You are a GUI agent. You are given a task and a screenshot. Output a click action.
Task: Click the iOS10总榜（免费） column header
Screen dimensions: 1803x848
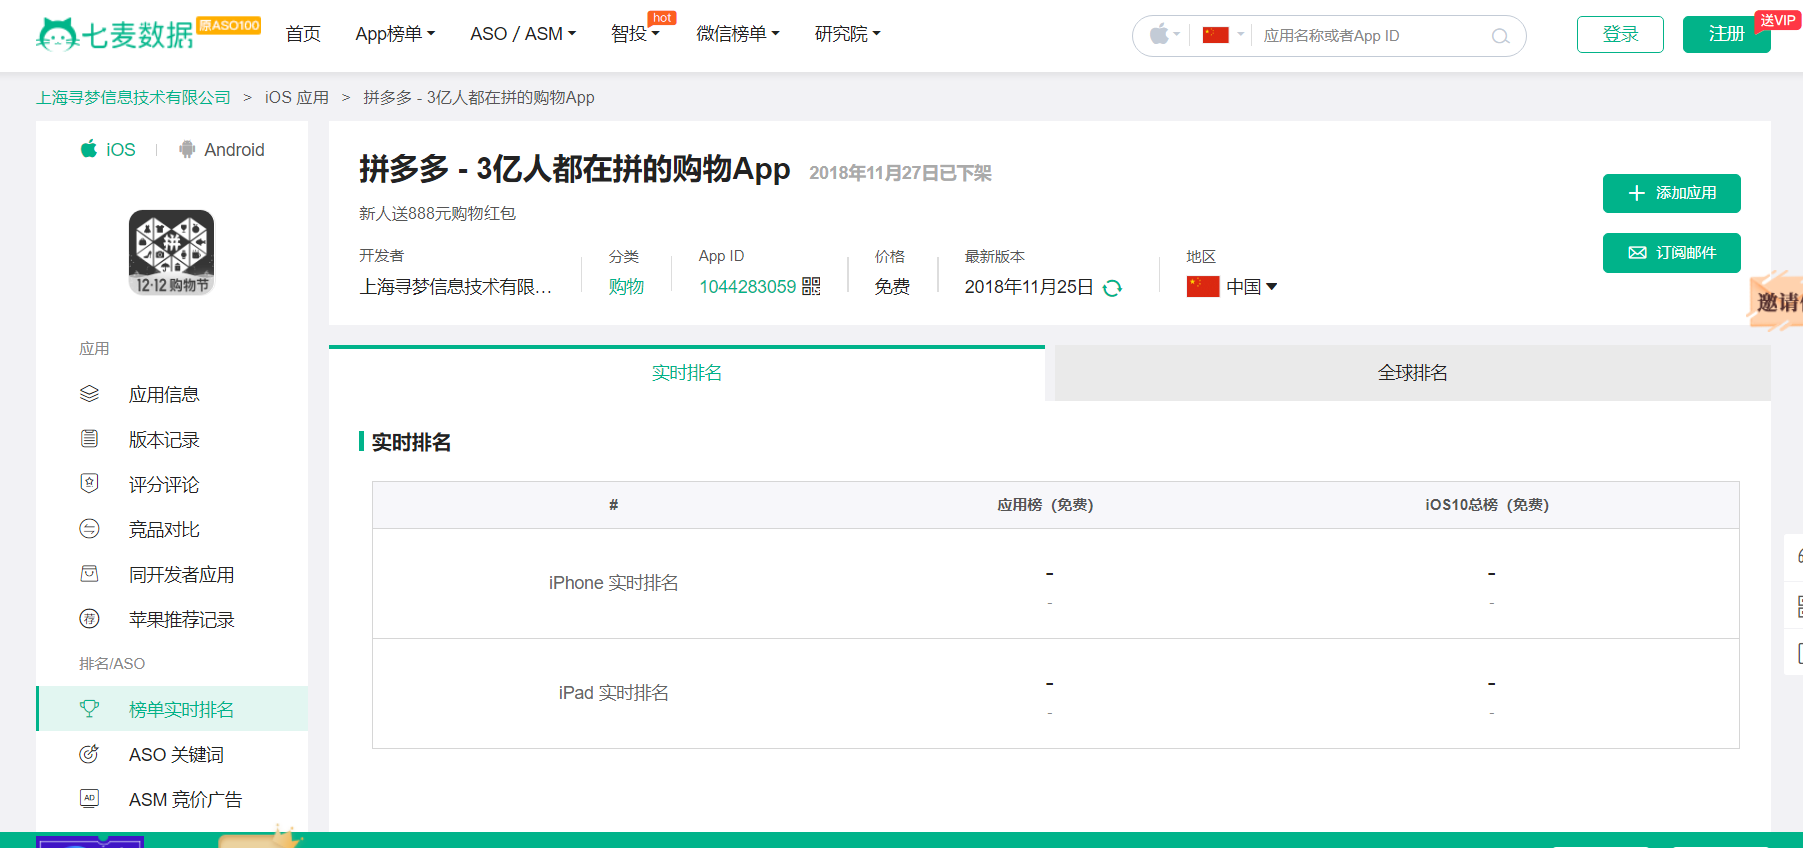1487,505
